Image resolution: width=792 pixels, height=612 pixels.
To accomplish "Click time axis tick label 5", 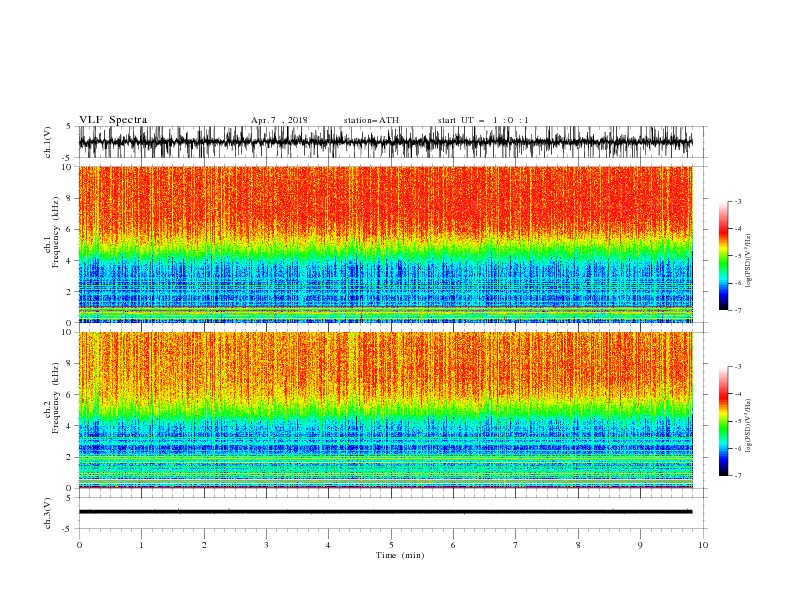I will pos(391,545).
